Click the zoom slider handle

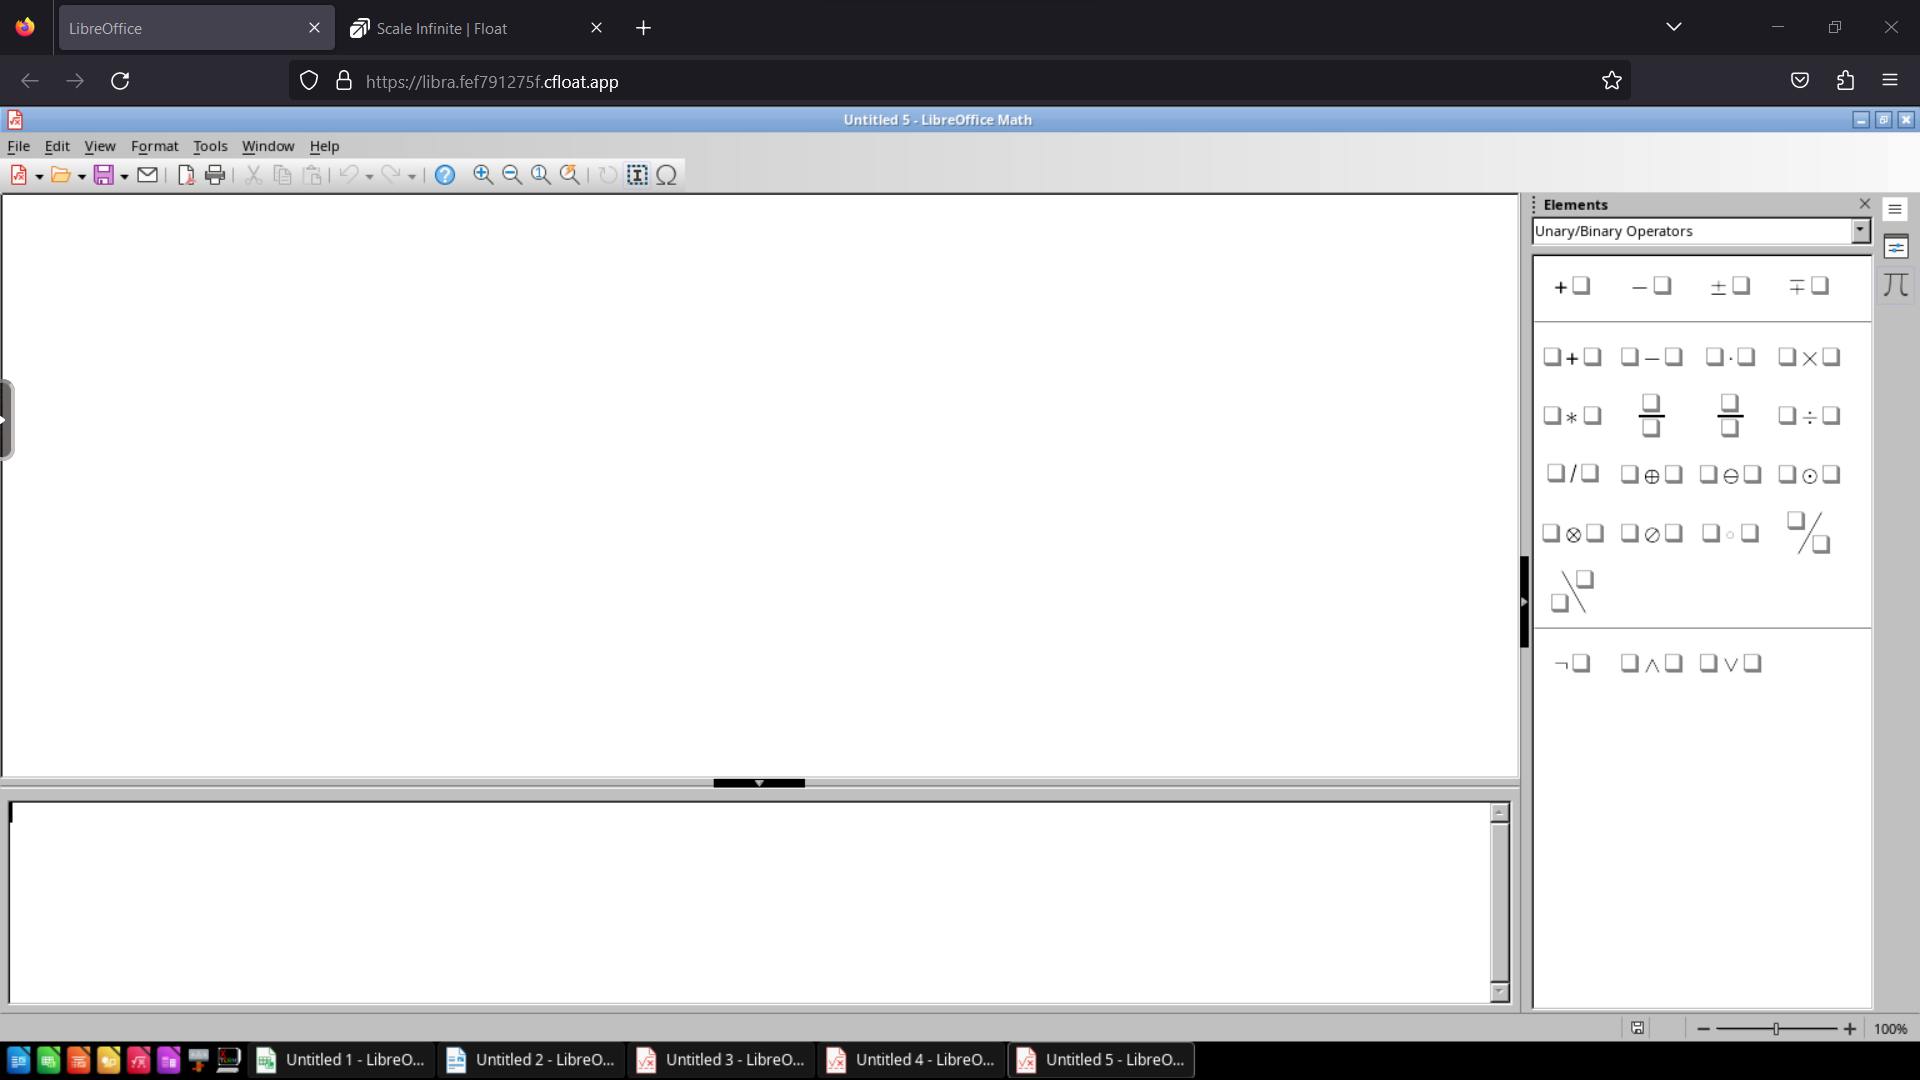(1776, 1029)
